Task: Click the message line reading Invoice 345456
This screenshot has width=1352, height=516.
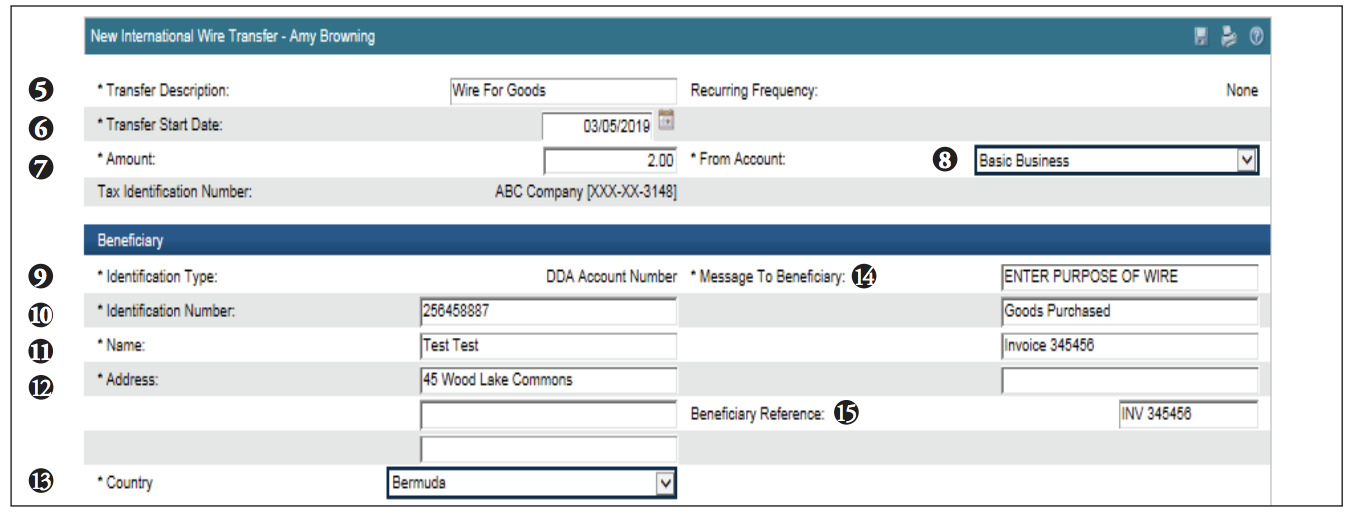Action: point(1130,346)
